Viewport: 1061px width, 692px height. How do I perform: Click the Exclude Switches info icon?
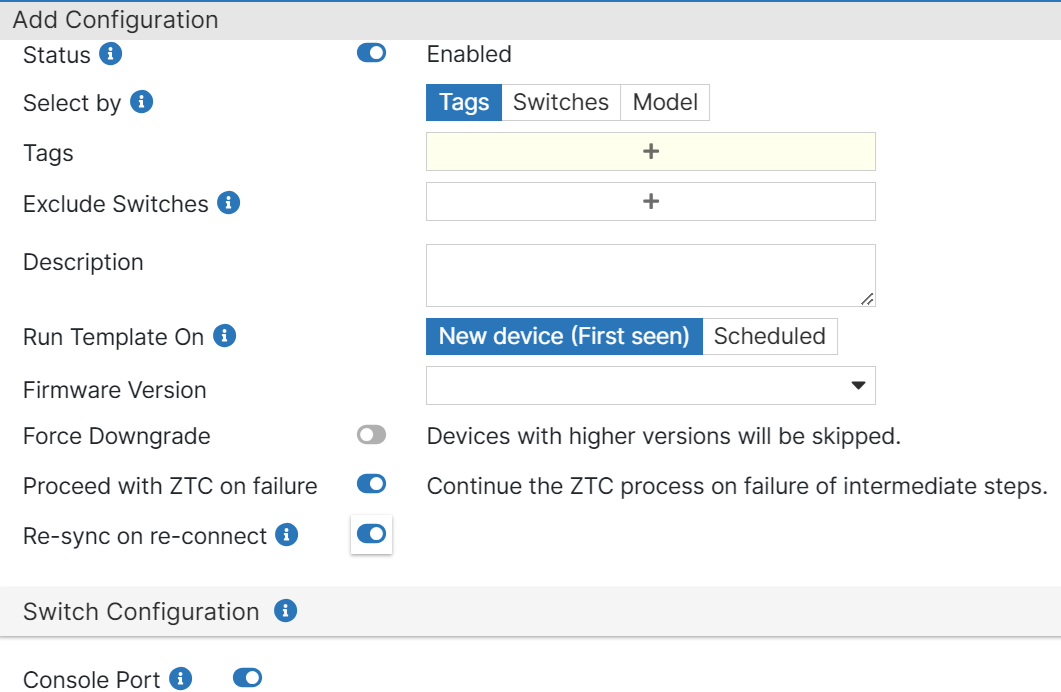click(x=230, y=204)
